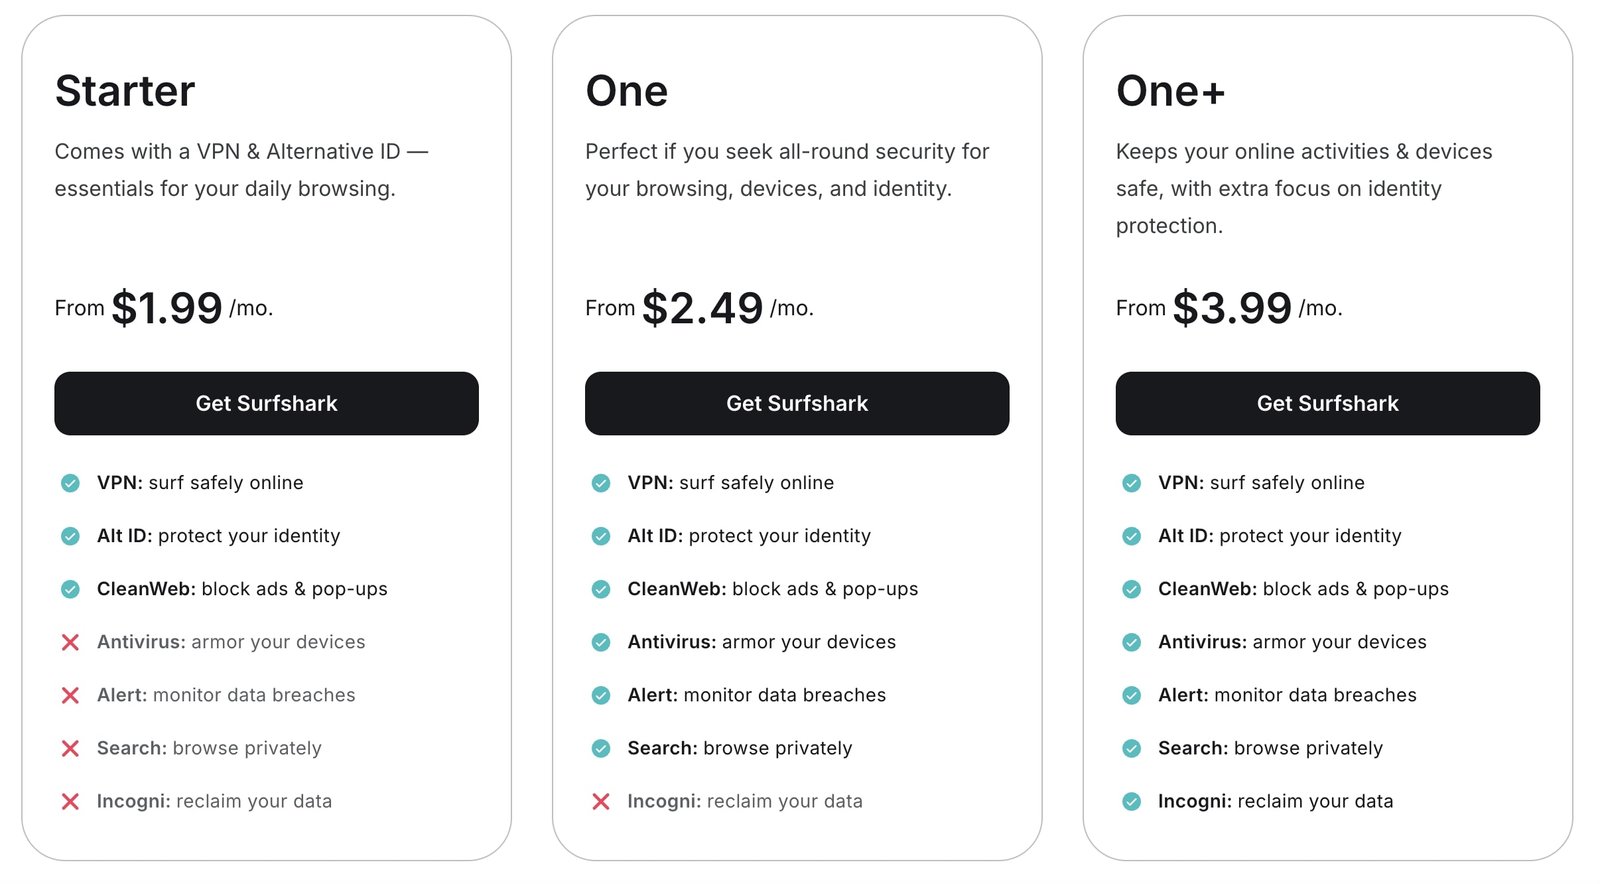Click the $2.49 price in One plan
Screen dimensions: 1600x884
tap(703, 308)
